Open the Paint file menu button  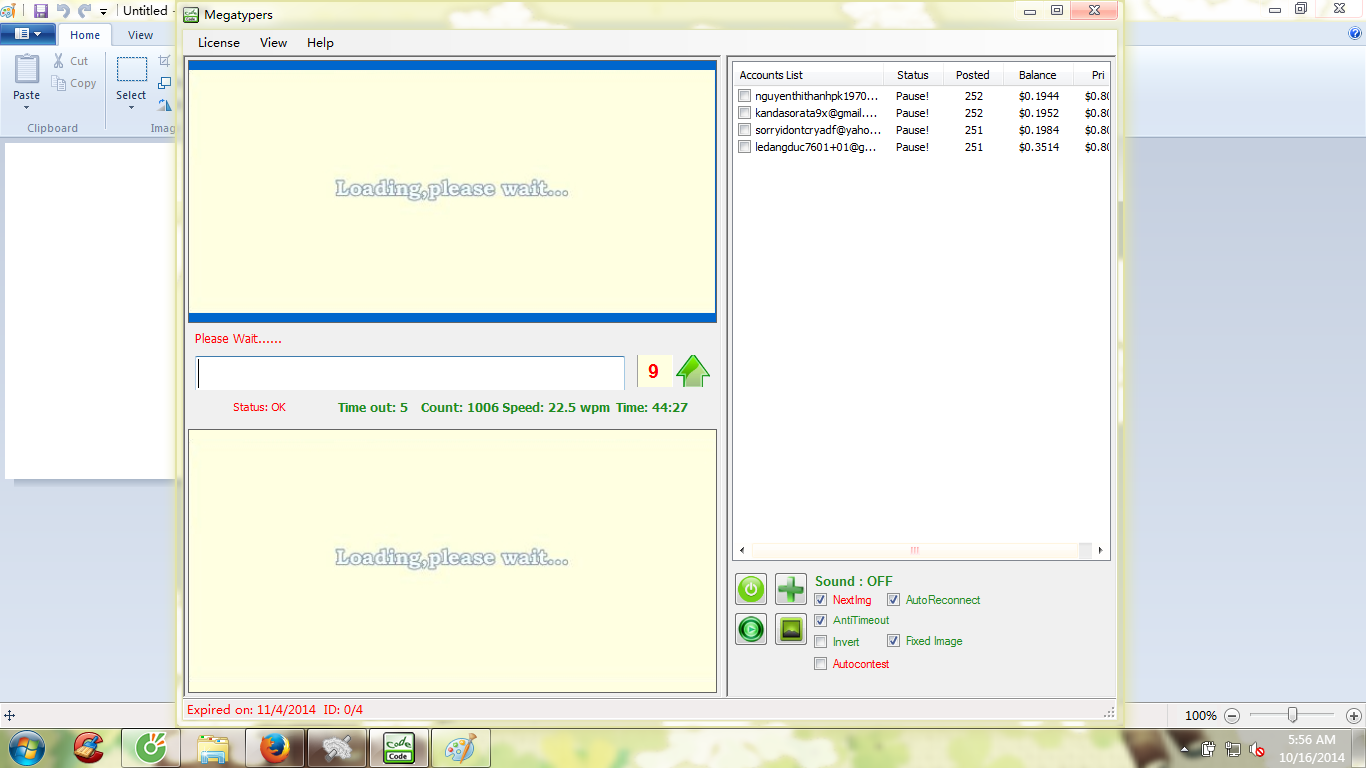pos(27,34)
